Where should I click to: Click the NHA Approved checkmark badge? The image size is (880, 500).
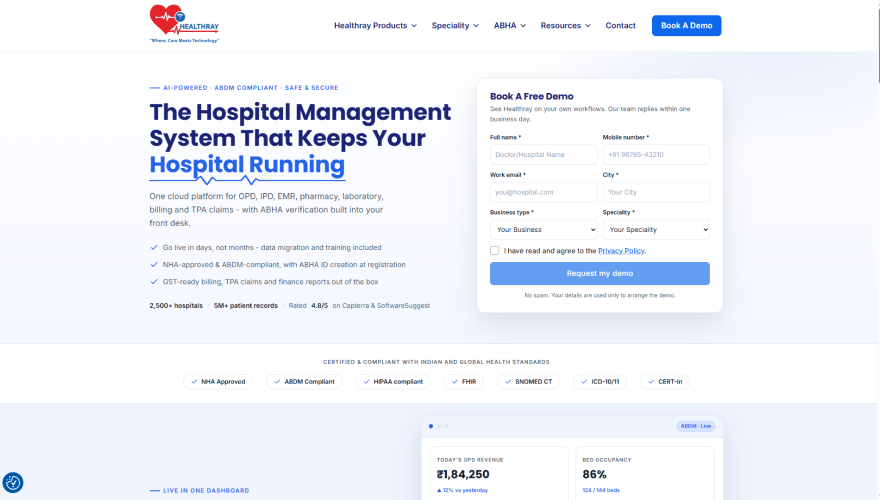click(x=218, y=382)
